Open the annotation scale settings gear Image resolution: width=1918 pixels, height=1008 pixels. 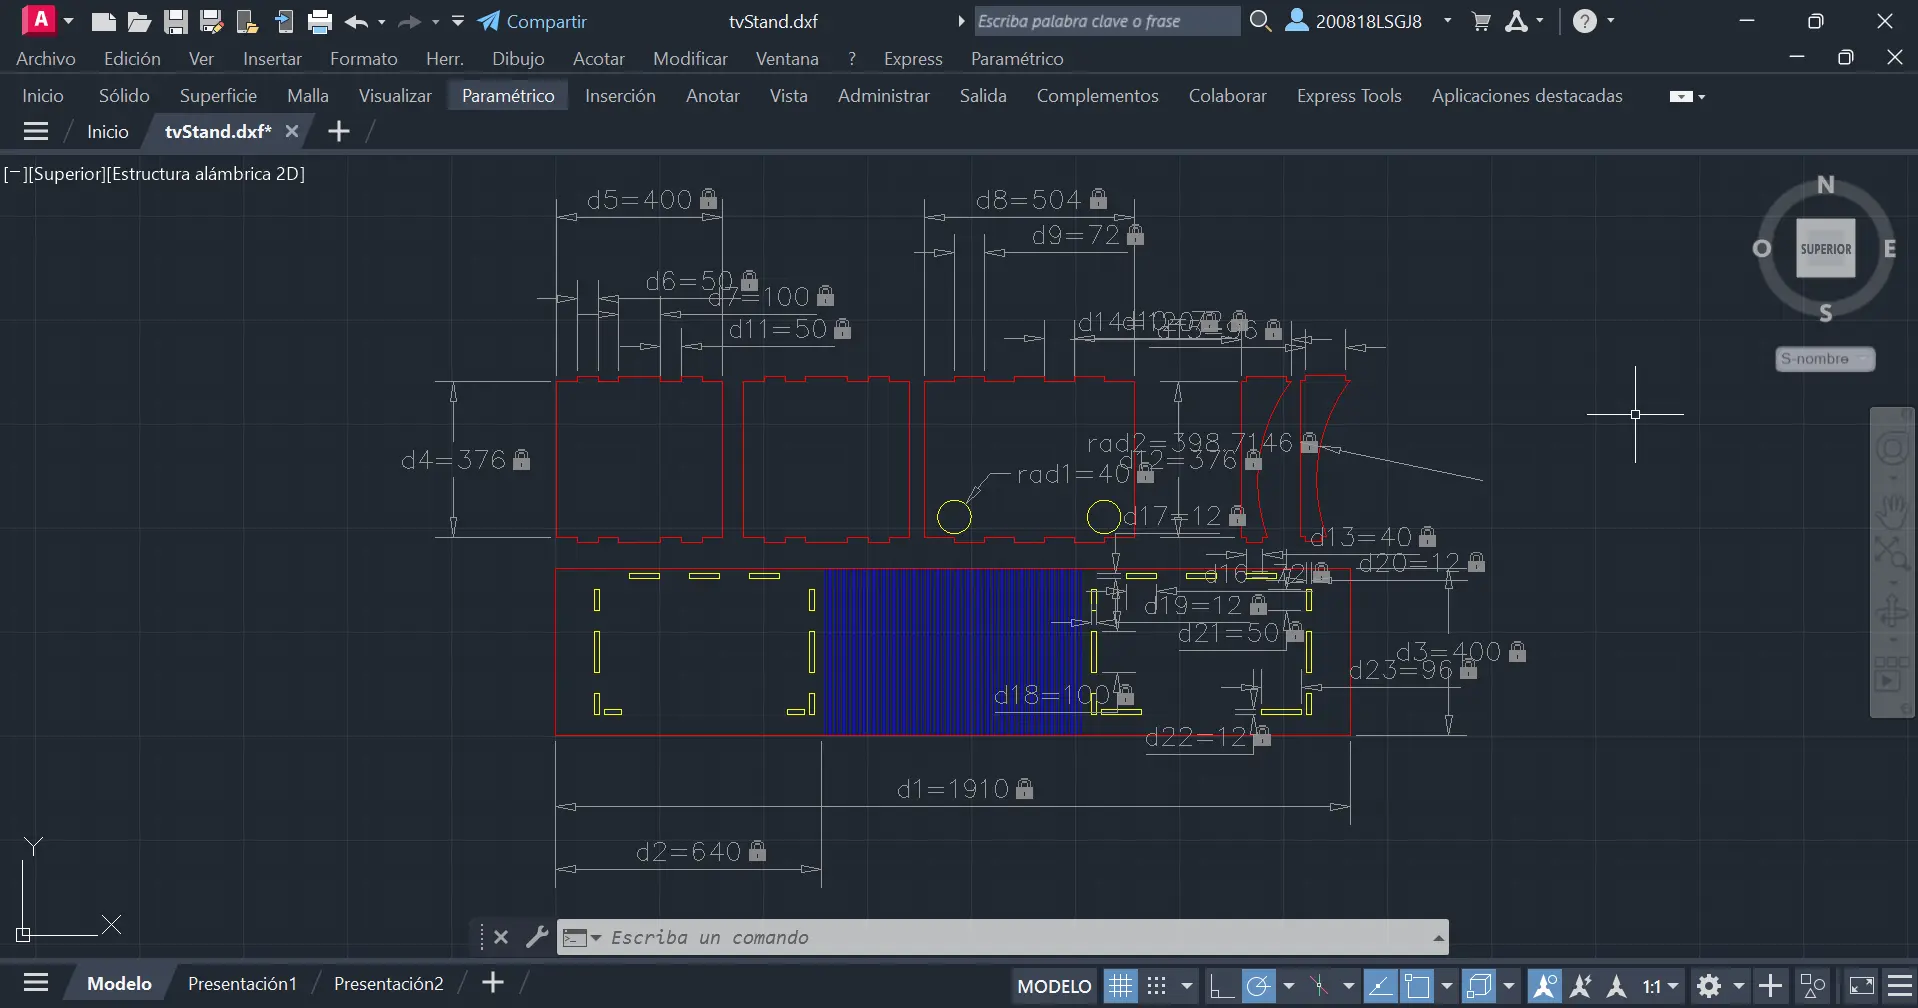tap(1707, 986)
